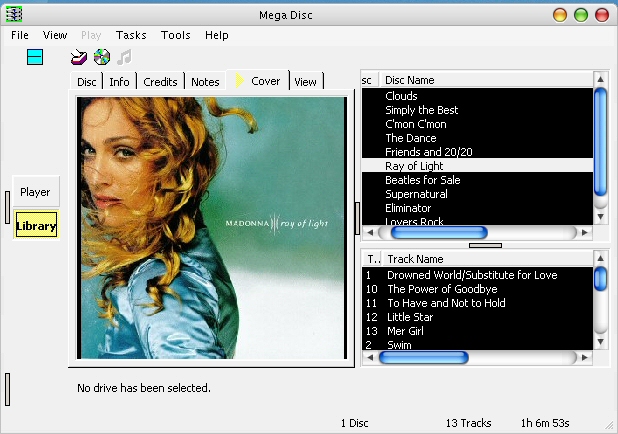Click the colorful CD disc toolbar icon
The height and width of the screenshot is (434, 618).
(x=102, y=57)
